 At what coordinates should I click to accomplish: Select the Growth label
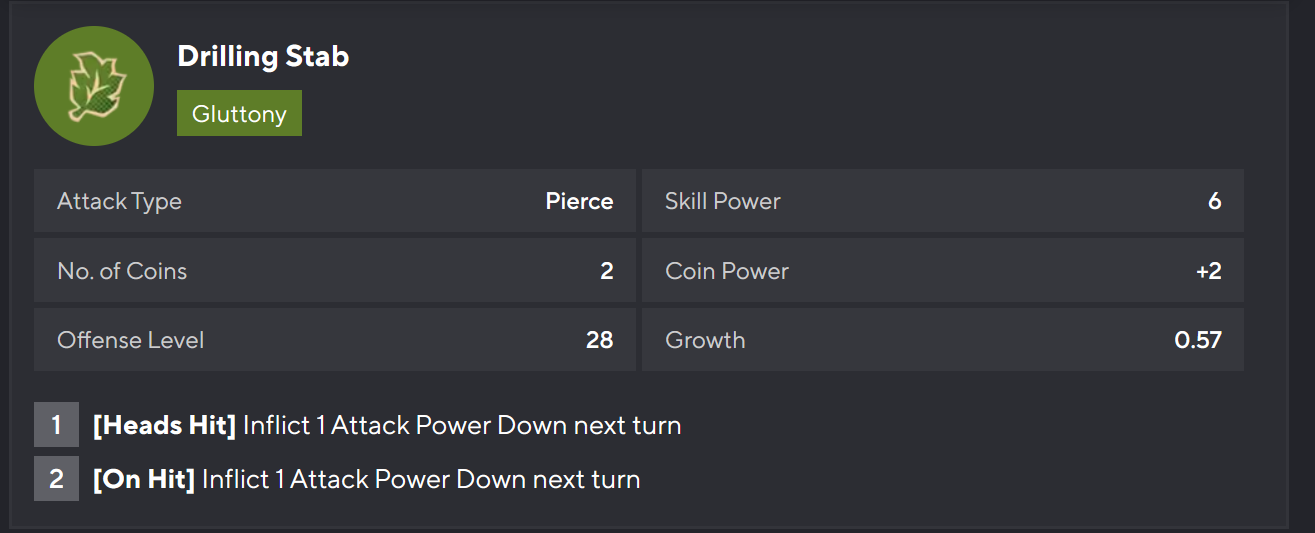[x=705, y=340]
